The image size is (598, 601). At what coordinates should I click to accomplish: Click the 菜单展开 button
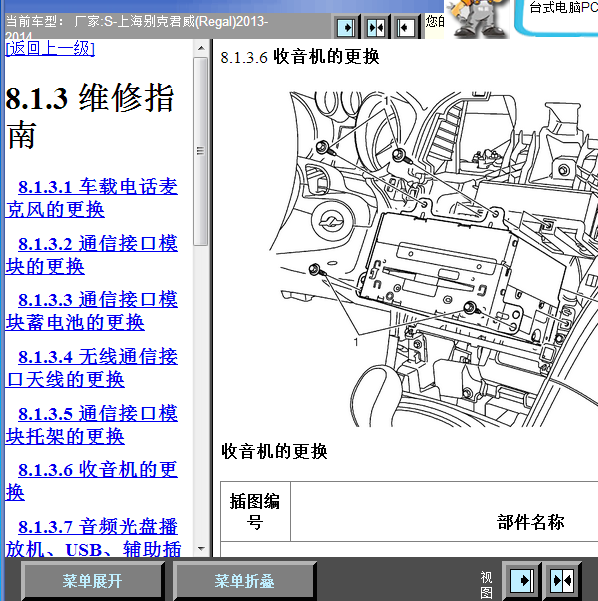tap(93, 581)
